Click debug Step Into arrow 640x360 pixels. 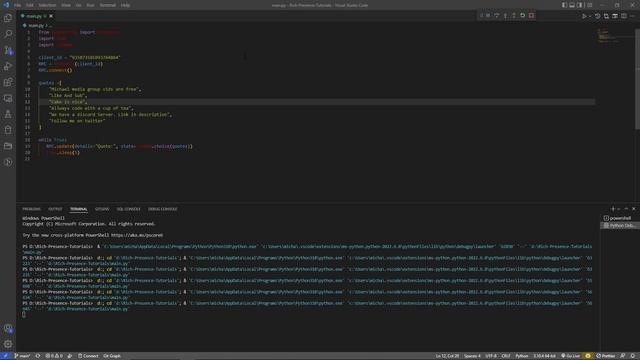tap(505, 16)
